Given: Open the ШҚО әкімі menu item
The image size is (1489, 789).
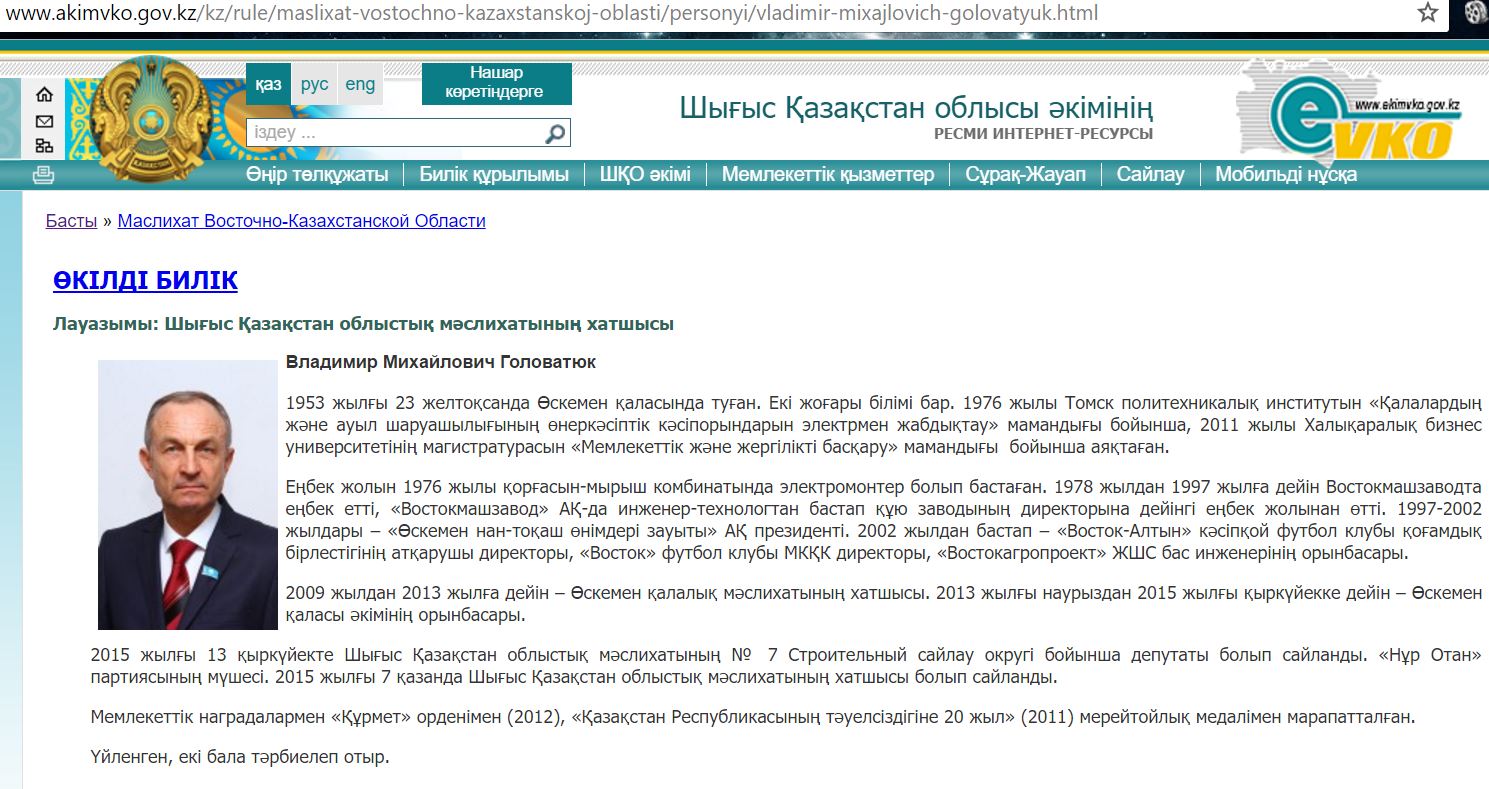Looking at the screenshot, I should (645, 175).
